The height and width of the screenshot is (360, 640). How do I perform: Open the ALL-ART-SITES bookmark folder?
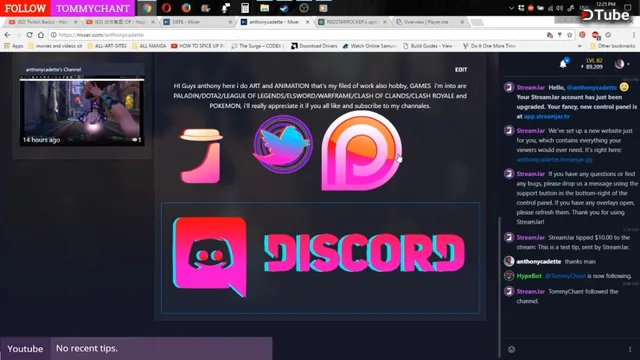[x=107, y=46]
